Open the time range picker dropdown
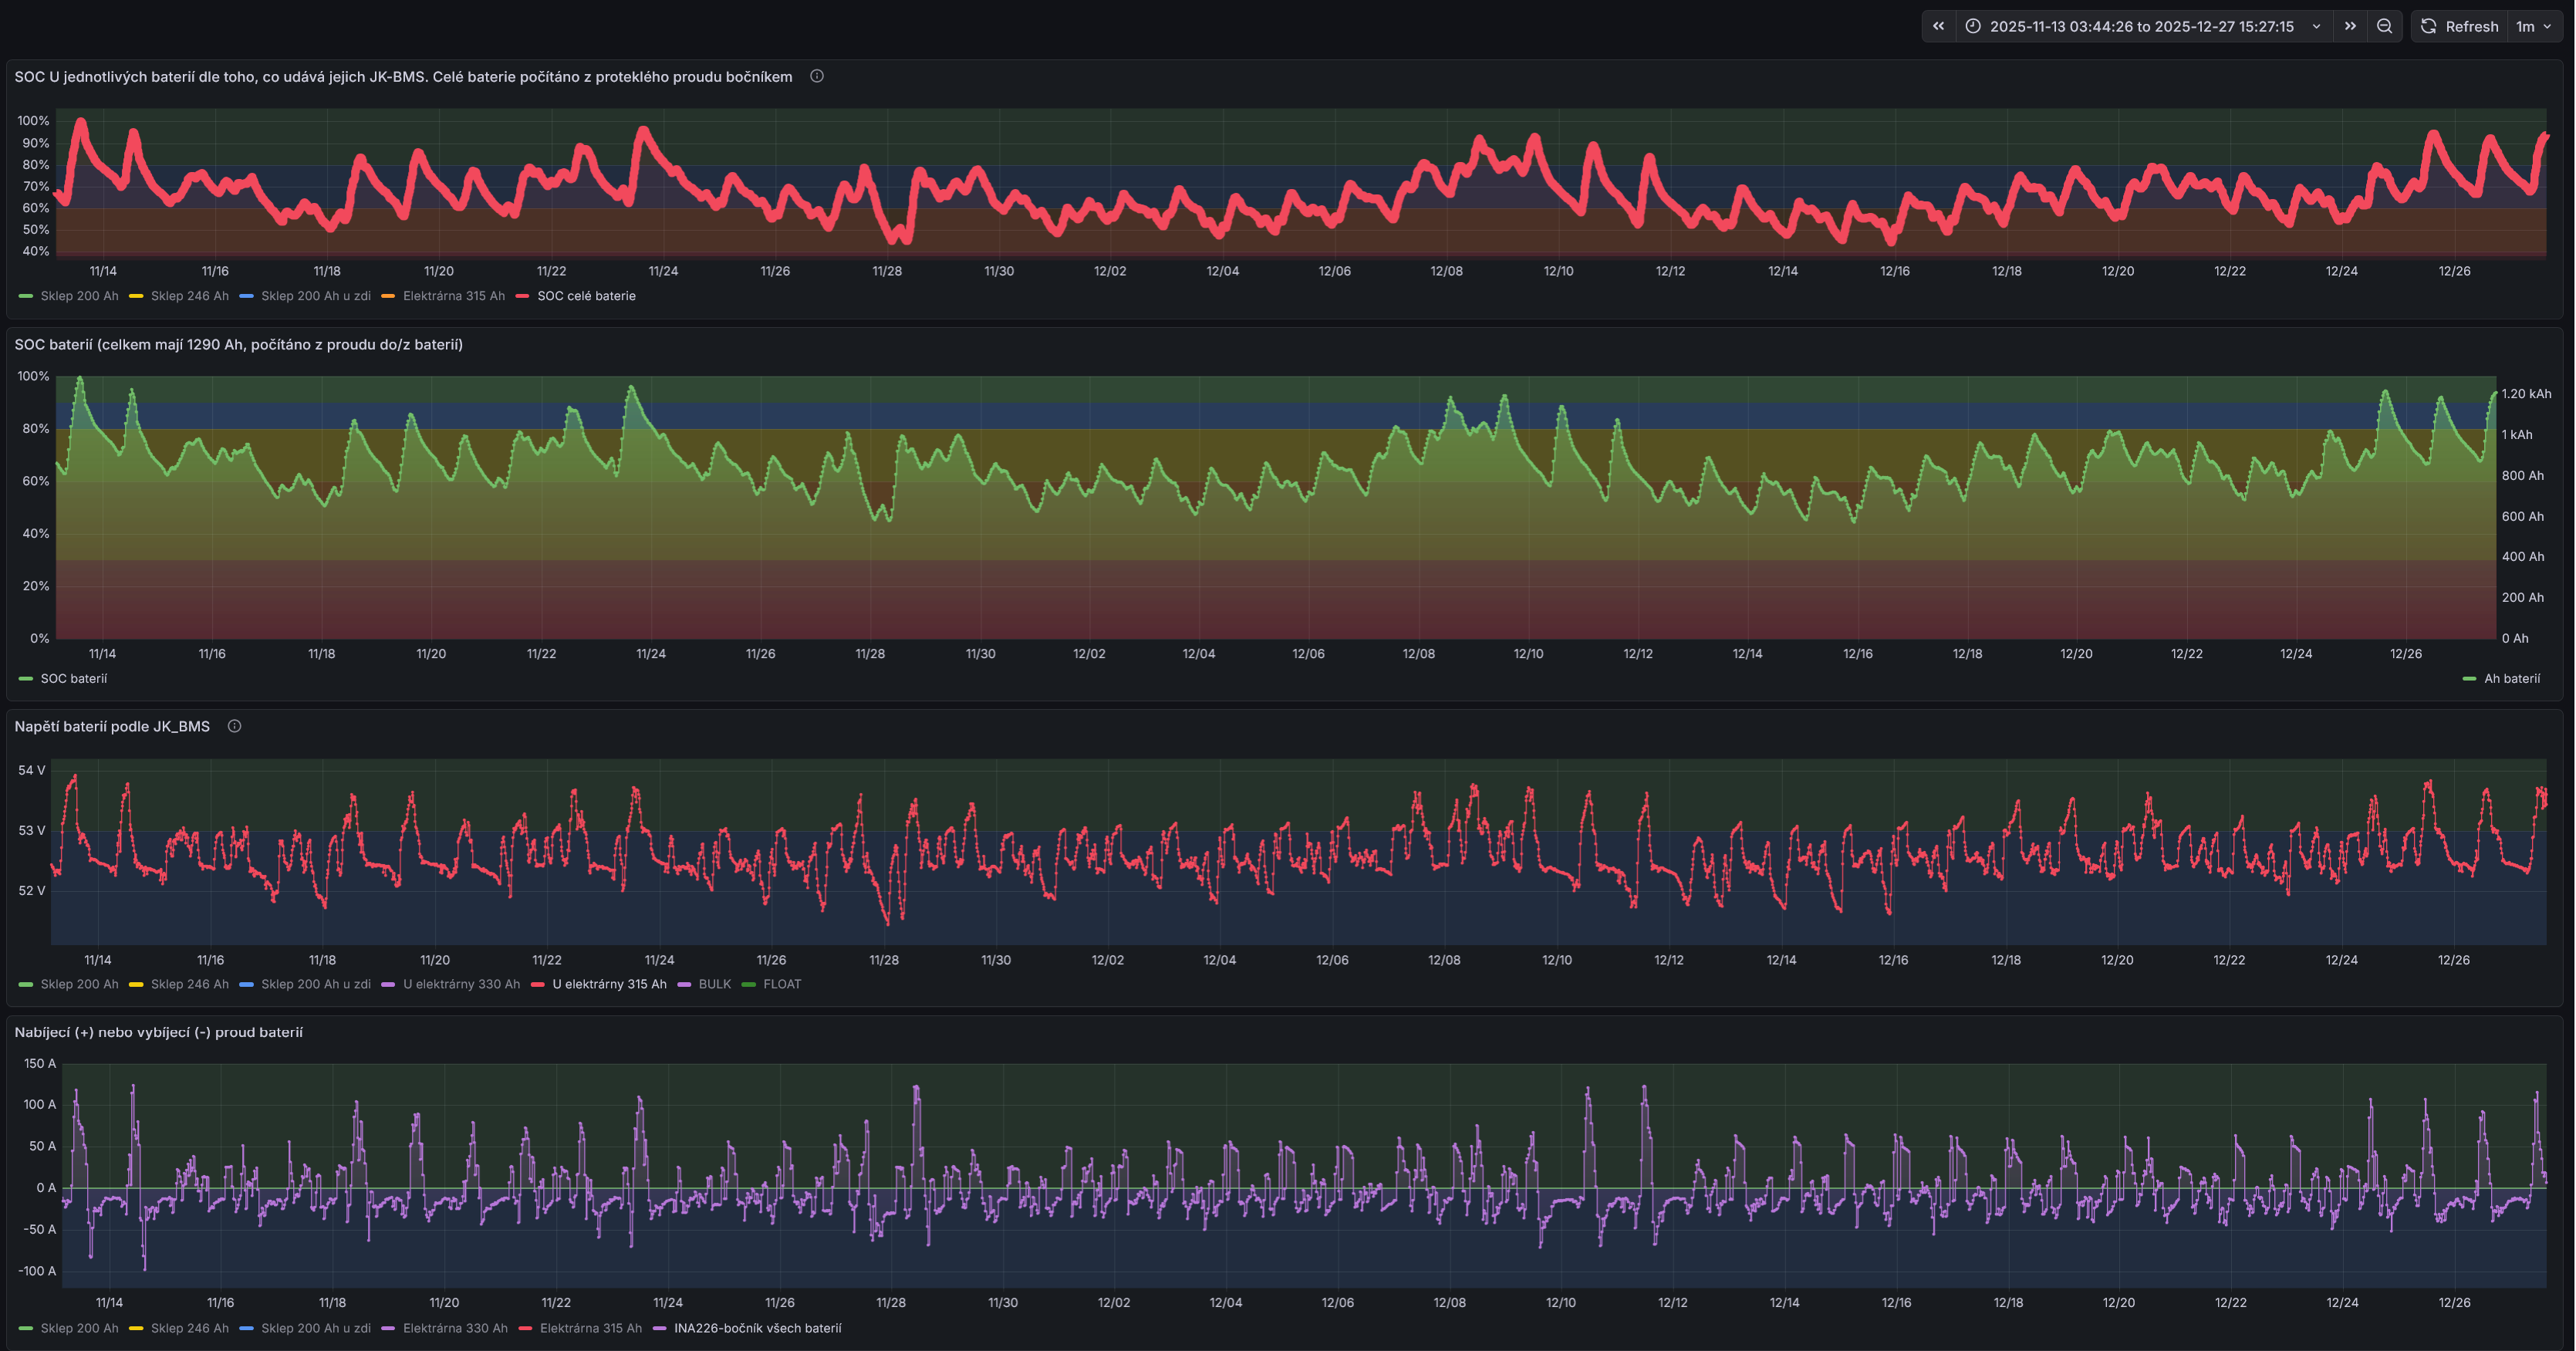This screenshot has height=1351, width=2576. point(2141,27)
